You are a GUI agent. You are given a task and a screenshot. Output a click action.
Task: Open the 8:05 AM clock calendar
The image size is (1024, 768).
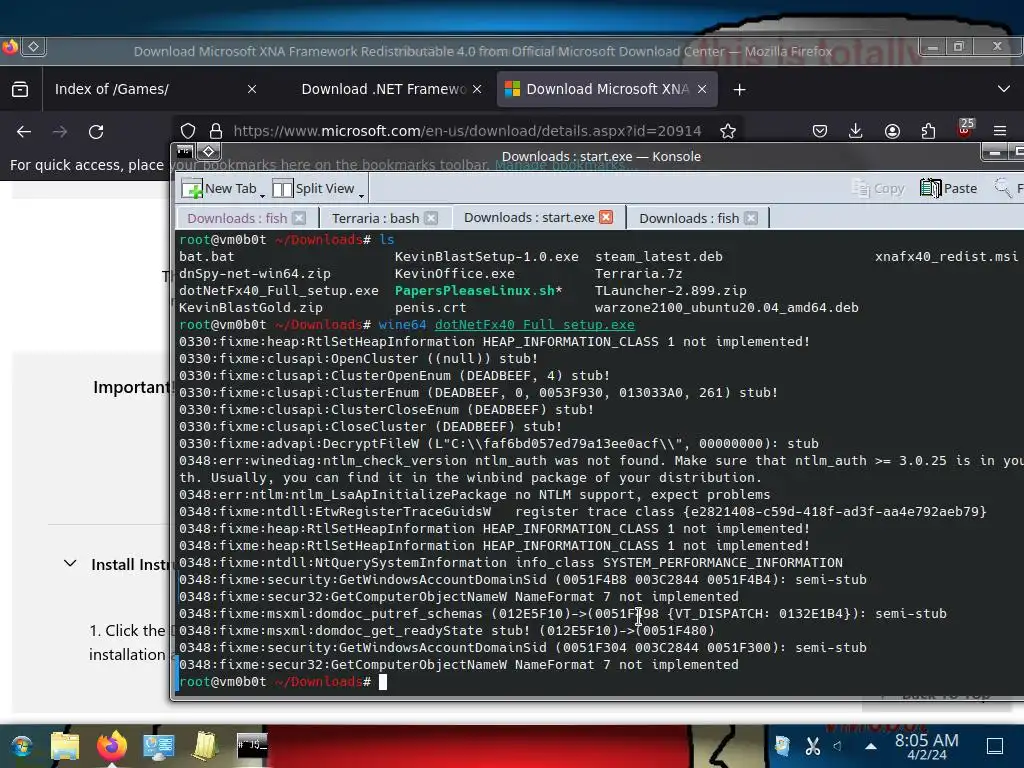point(926,746)
